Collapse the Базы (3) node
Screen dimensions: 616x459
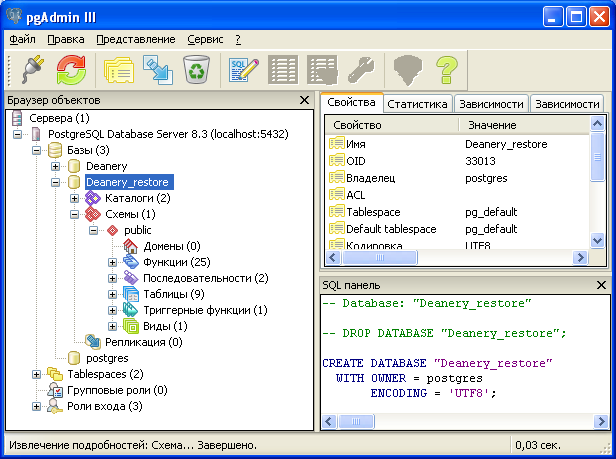point(36,151)
